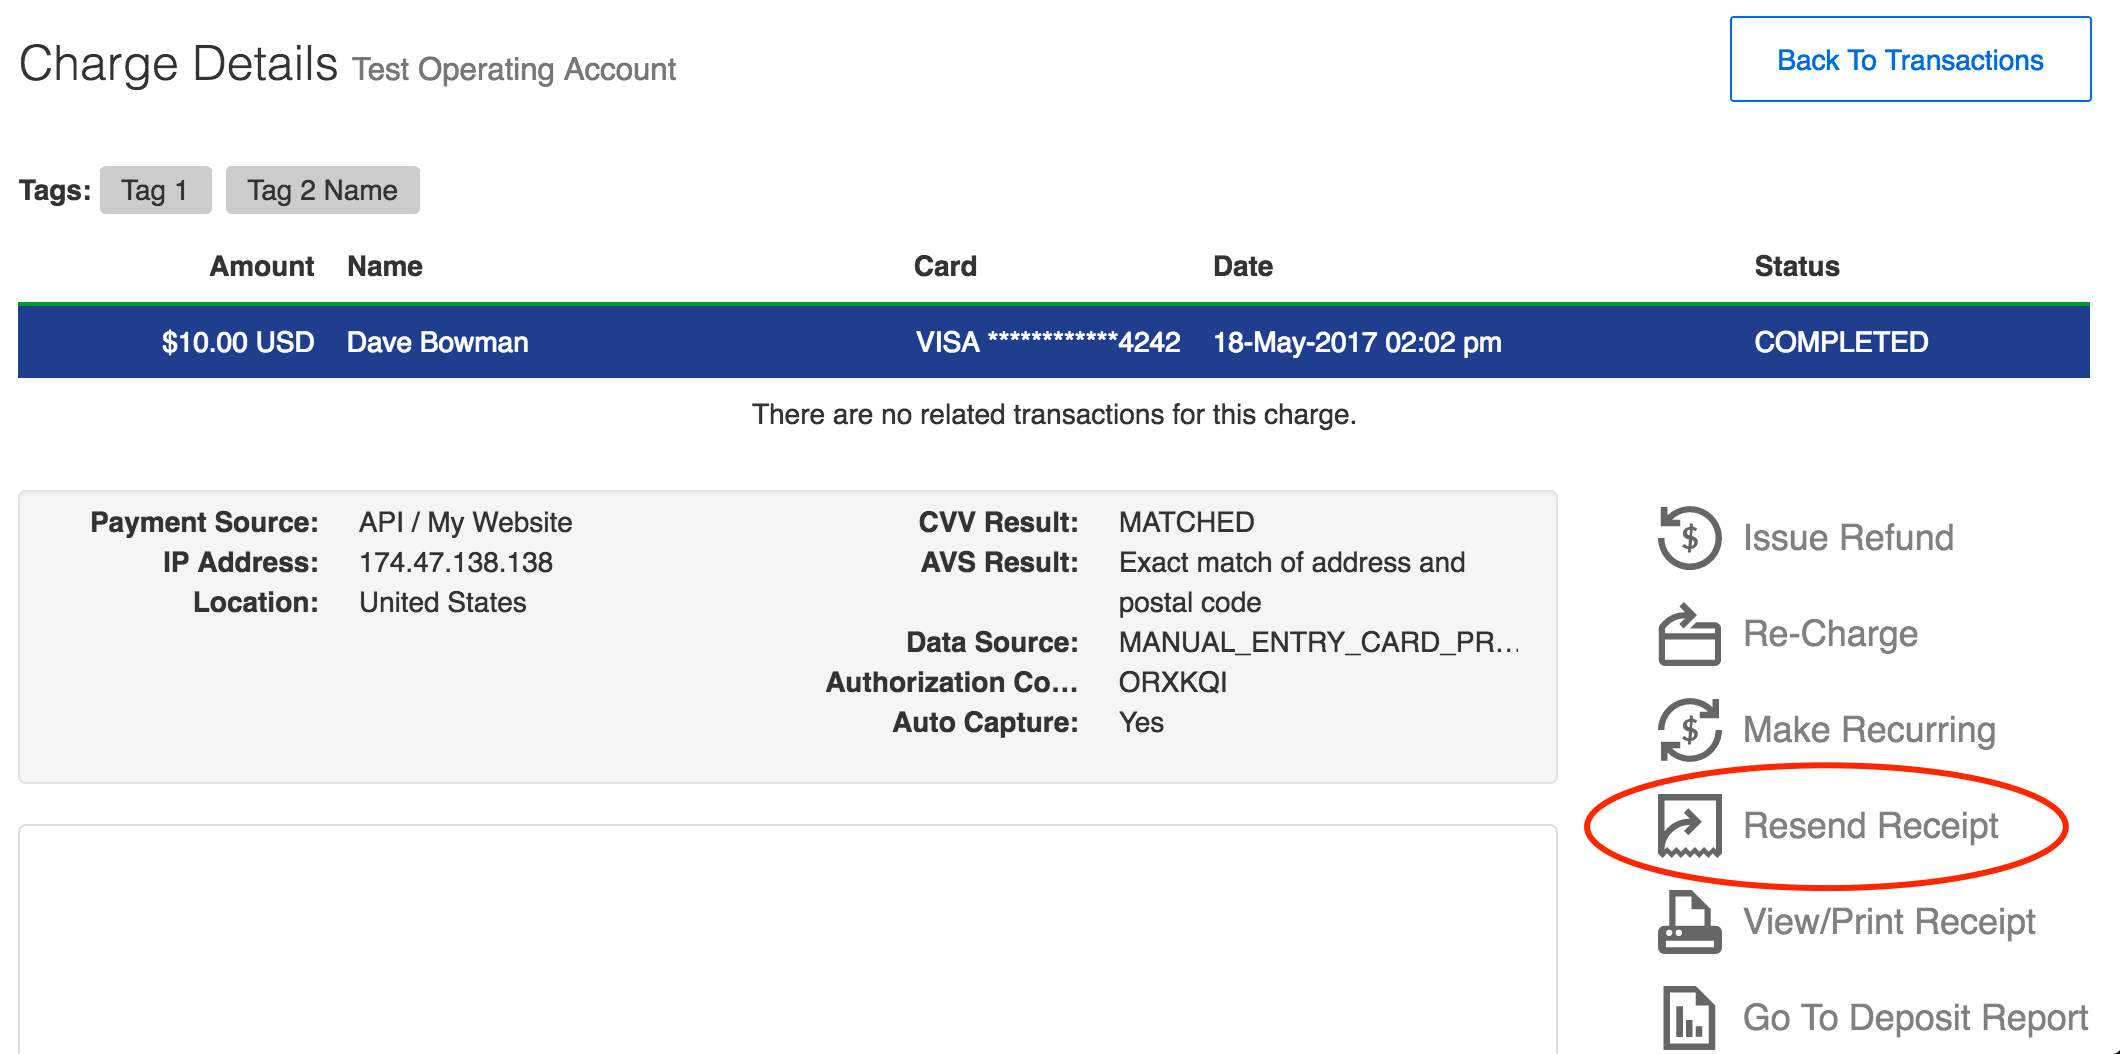Go back to the transactions list
The height and width of the screenshot is (1054, 2120).
[1910, 60]
